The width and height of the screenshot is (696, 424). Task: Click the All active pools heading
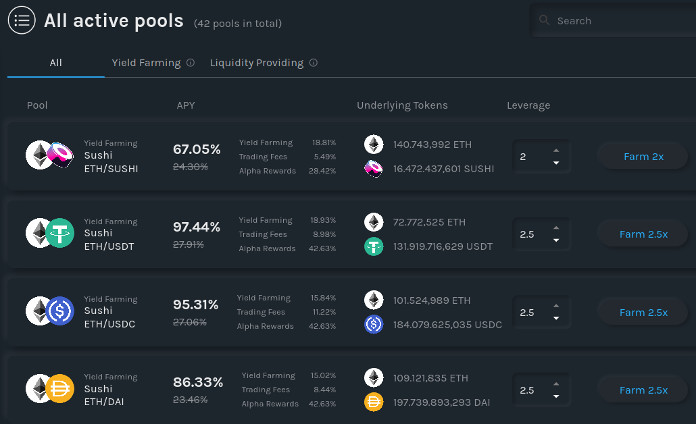tap(114, 21)
